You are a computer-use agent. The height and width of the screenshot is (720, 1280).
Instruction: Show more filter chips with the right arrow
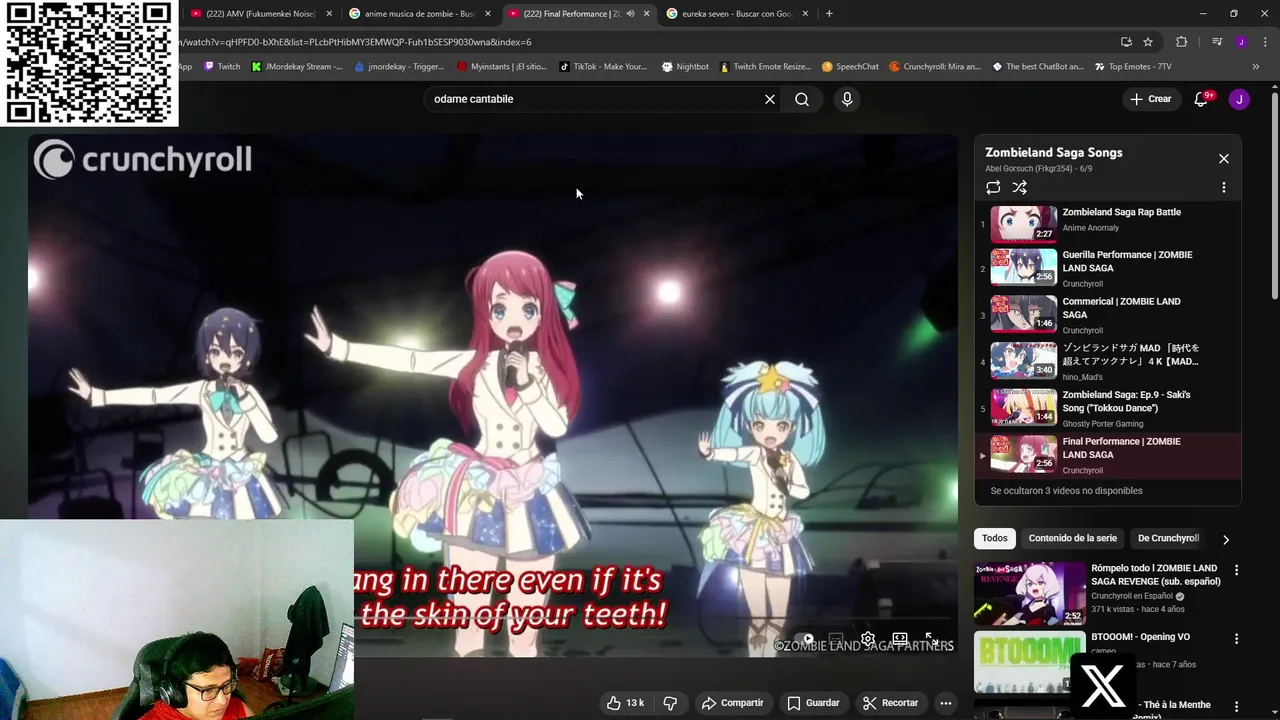[1226, 539]
